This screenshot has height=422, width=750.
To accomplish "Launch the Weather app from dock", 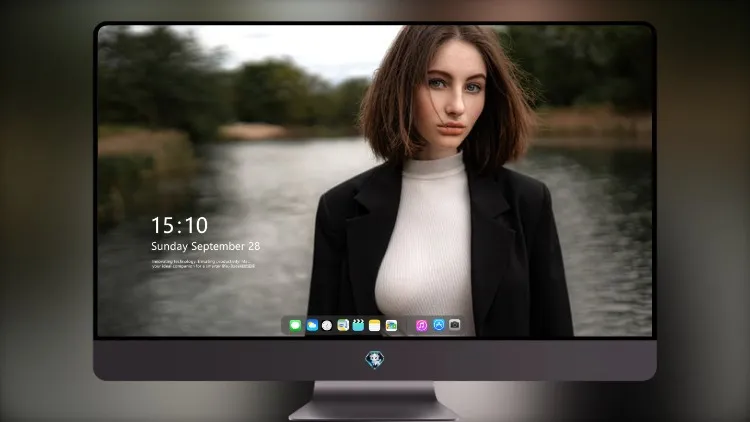I will pos(312,325).
